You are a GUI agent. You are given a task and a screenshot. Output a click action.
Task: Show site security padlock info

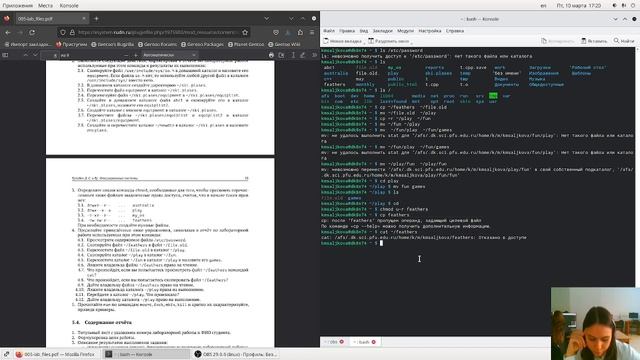pos(72,32)
